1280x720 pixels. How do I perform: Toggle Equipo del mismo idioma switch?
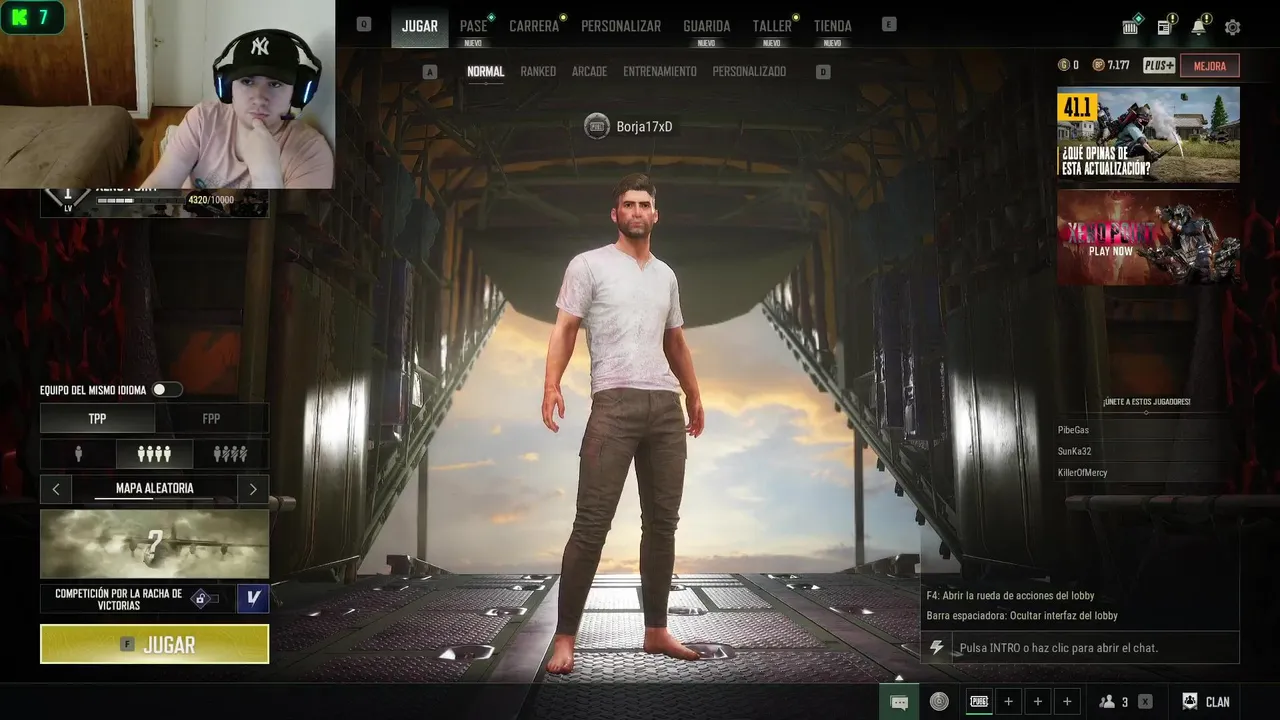pyautogui.click(x=166, y=390)
